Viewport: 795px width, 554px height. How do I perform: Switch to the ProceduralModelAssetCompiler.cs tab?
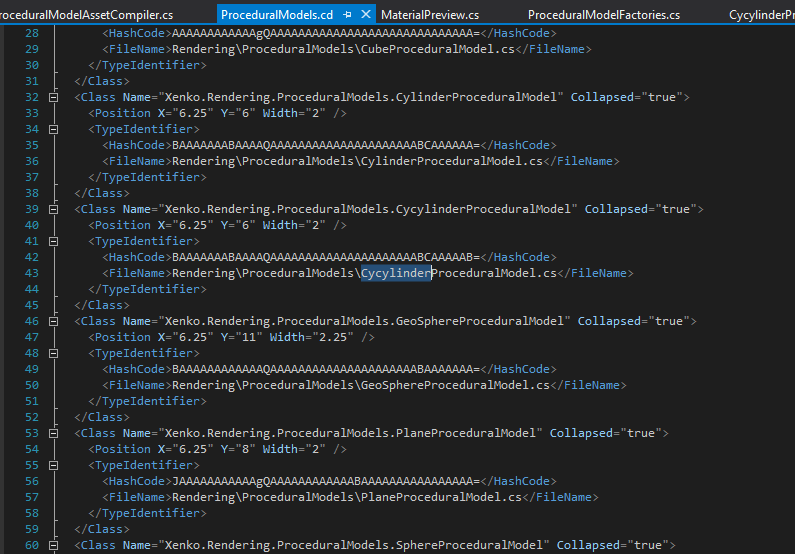click(x=86, y=15)
